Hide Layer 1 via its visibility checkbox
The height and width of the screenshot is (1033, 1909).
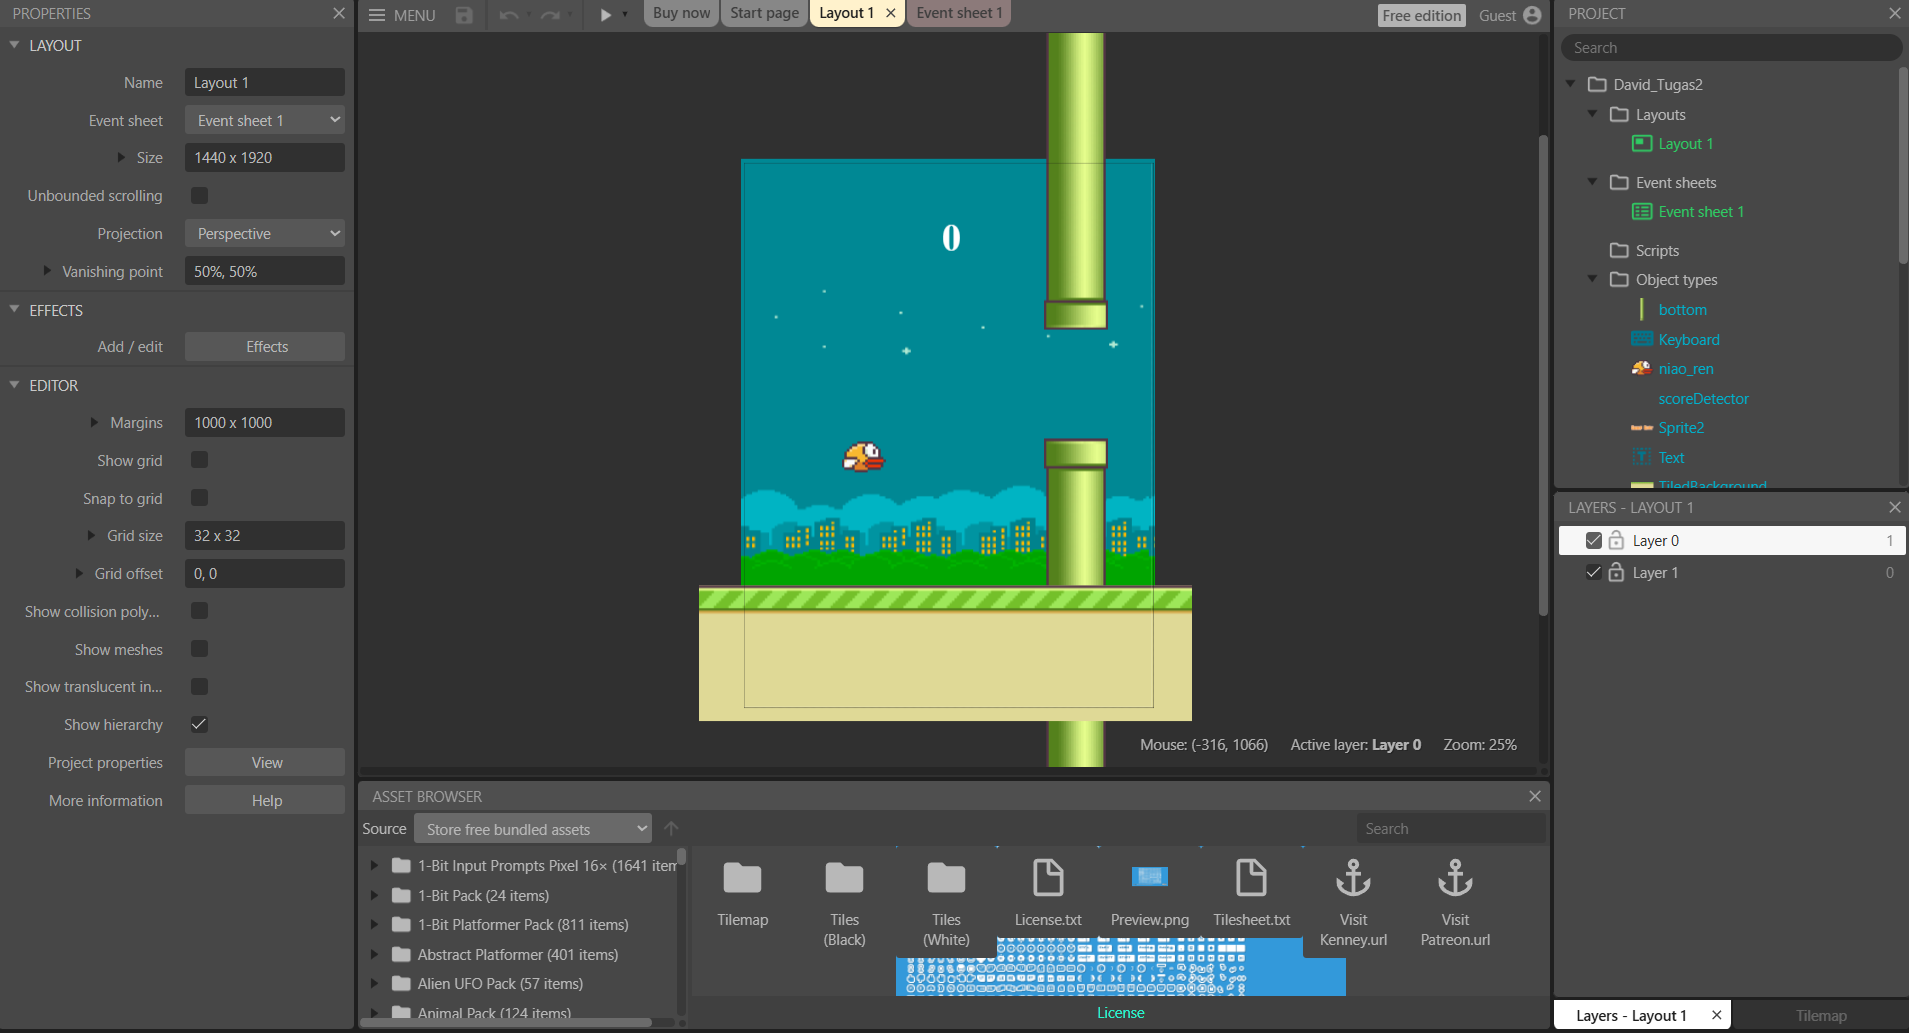pyautogui.click(x=1594, y=572)
